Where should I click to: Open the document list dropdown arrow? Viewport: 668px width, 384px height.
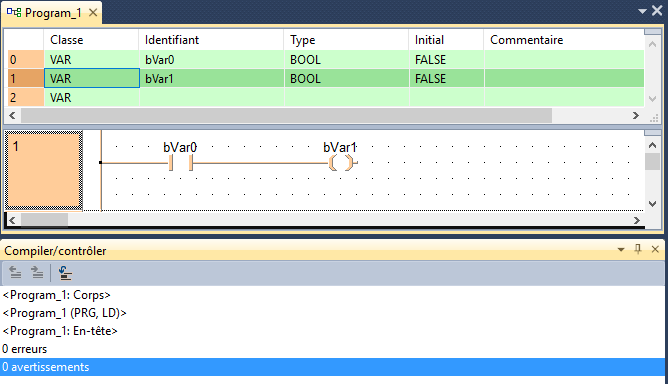click(x=642, y=12)
